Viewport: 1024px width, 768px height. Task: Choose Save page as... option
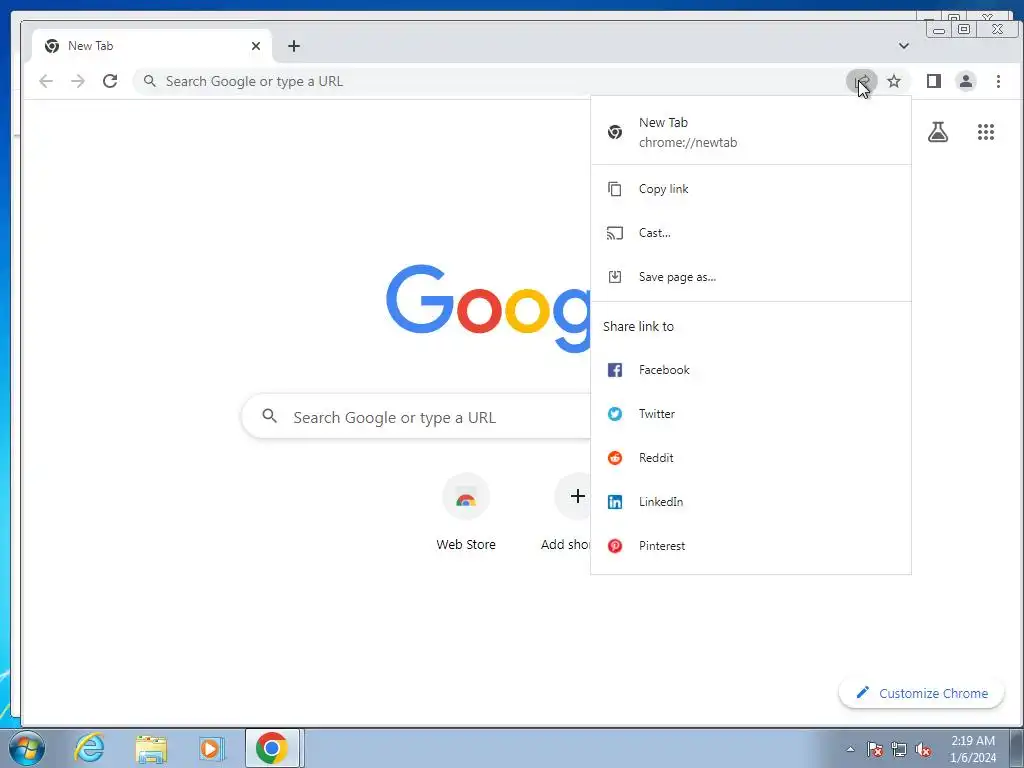tap(751, 277)
